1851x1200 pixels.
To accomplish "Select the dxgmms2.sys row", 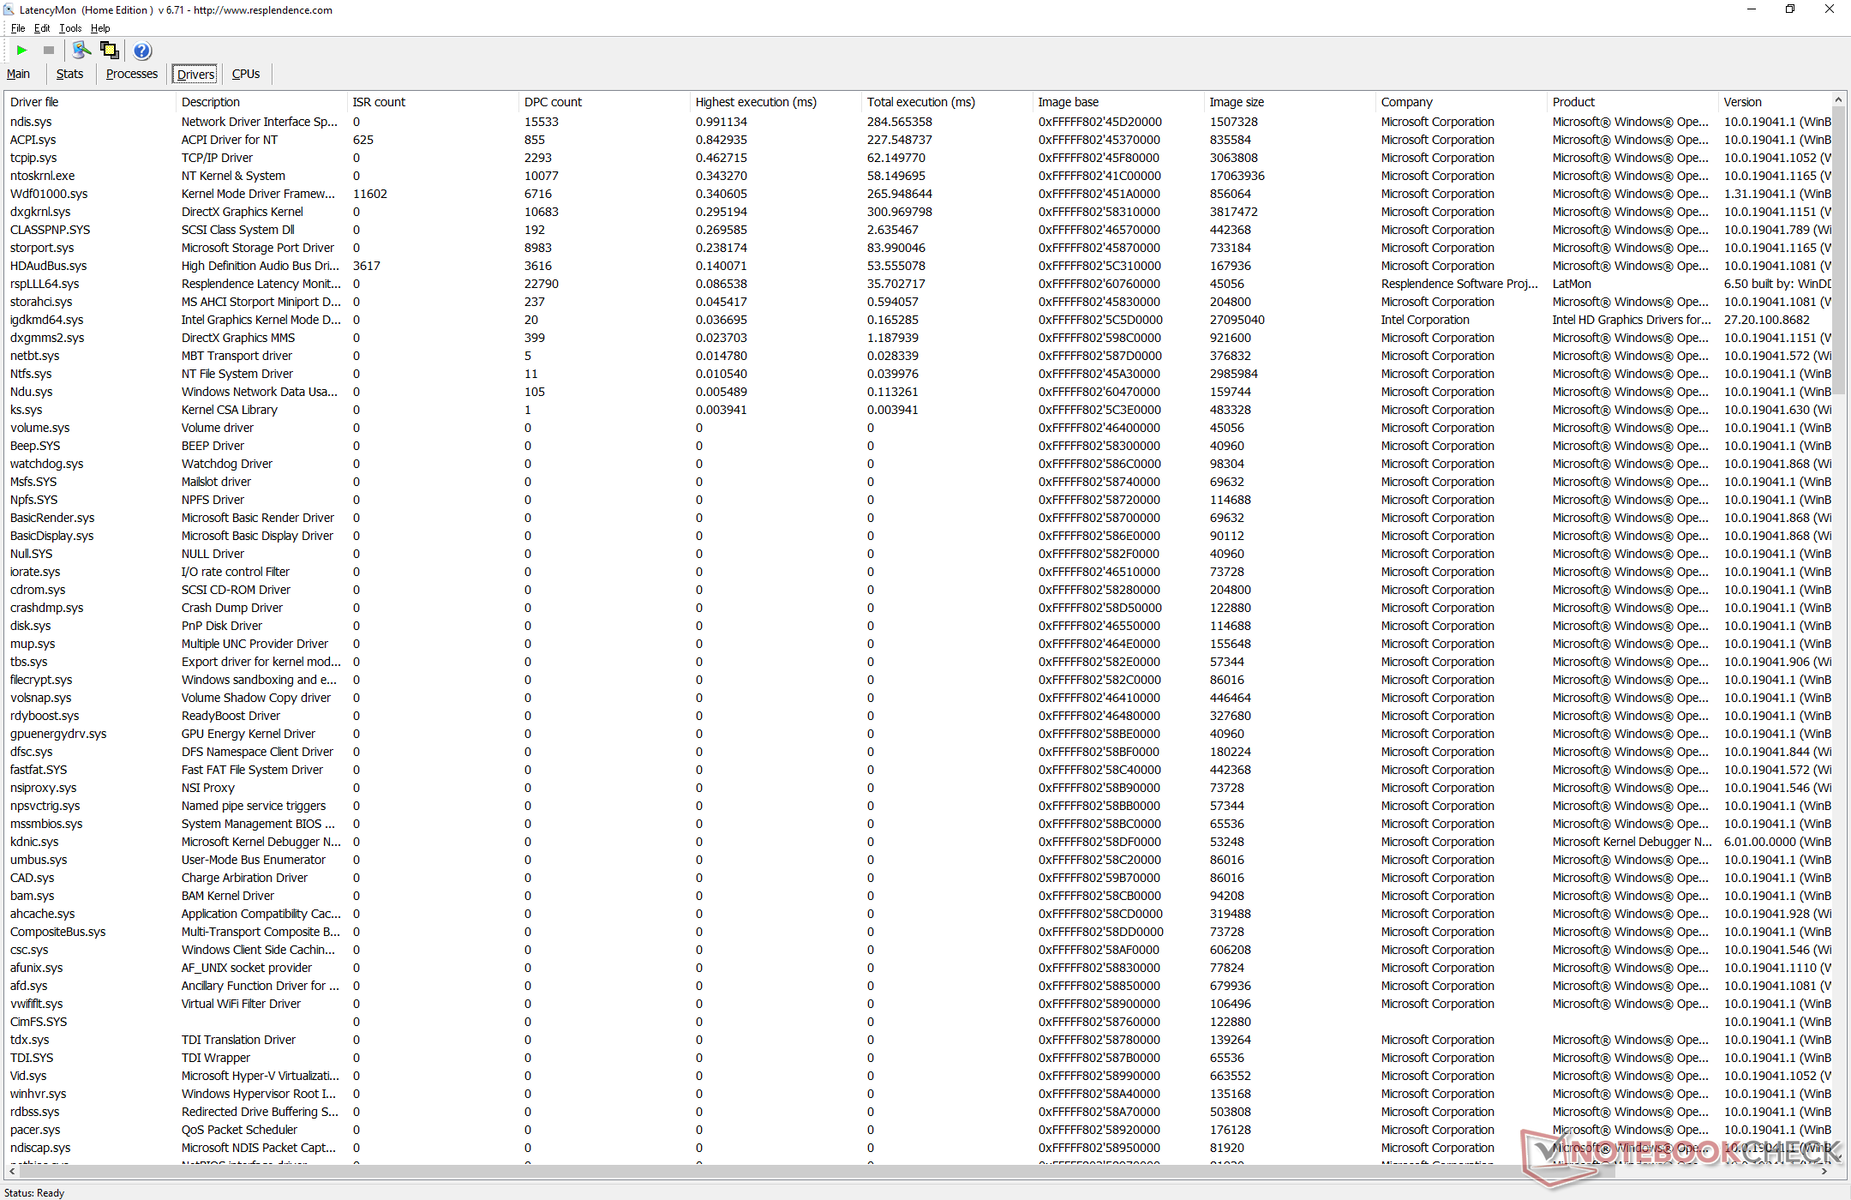I will point(918,338).
